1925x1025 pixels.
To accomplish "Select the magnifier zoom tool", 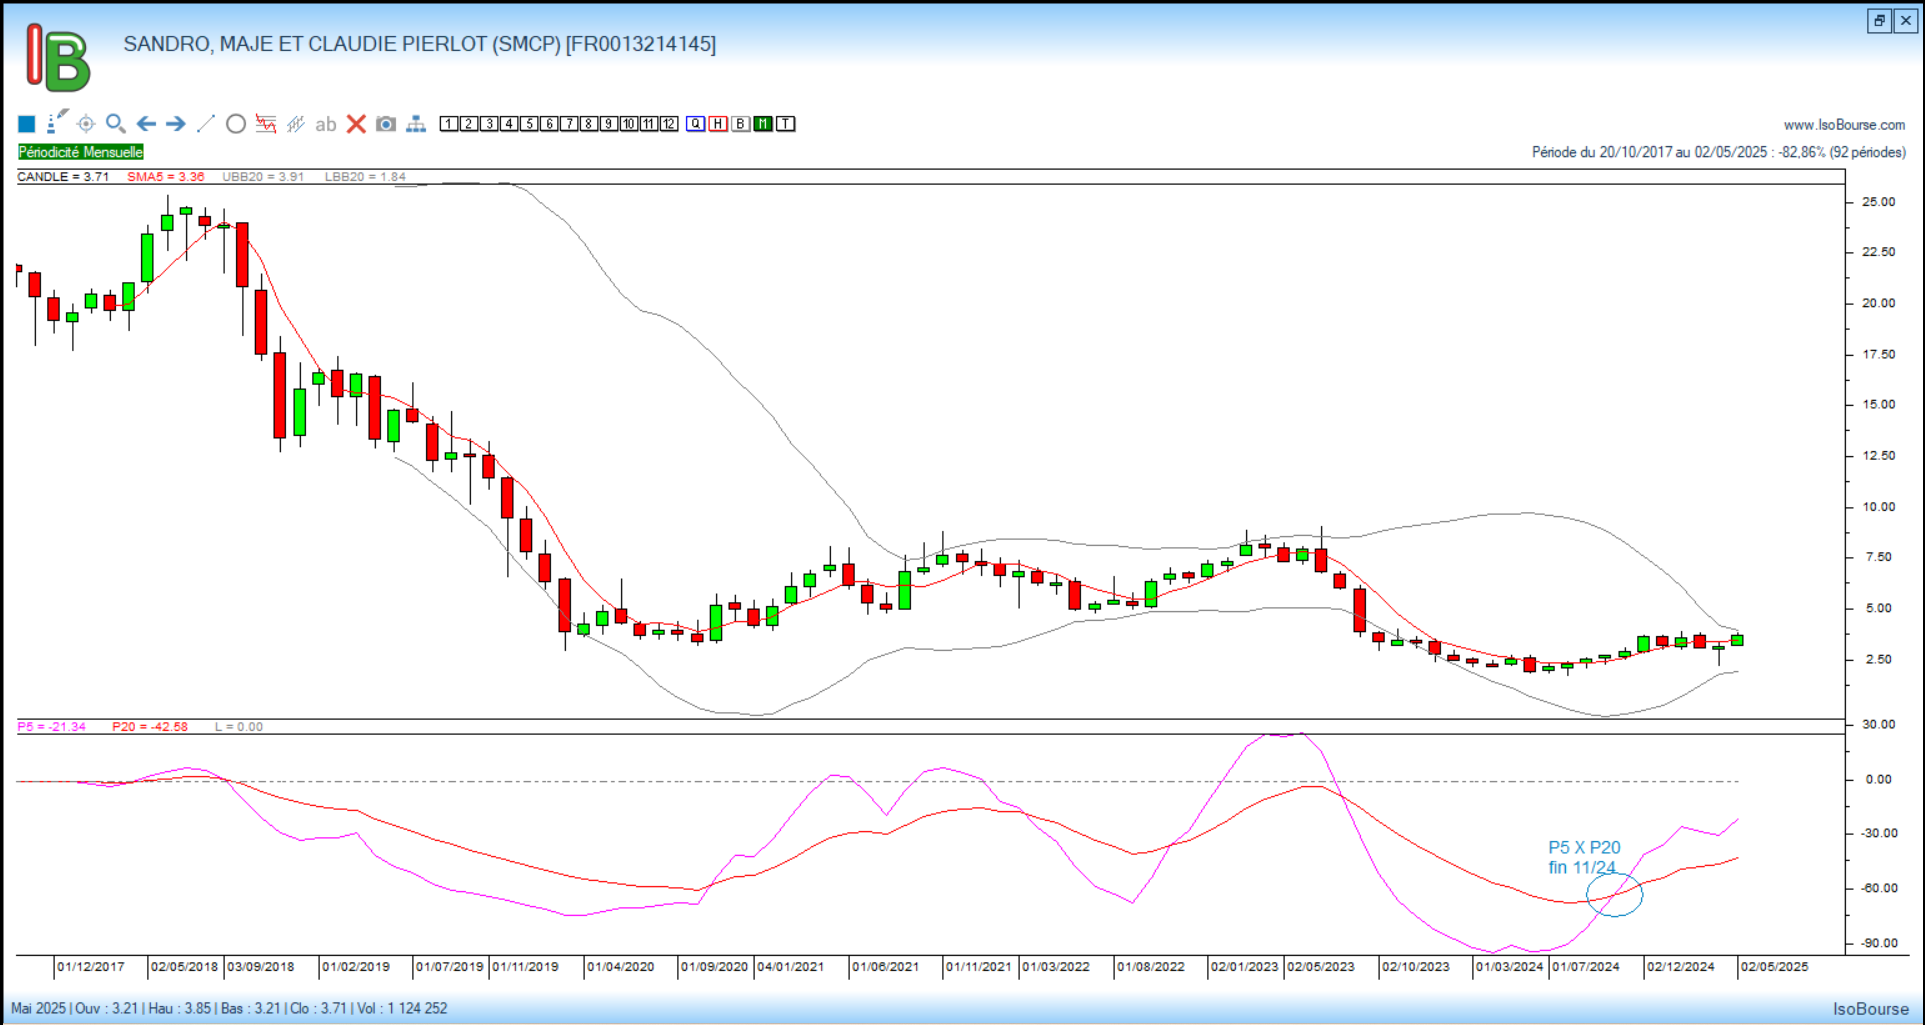I will [x=116, y=124].
